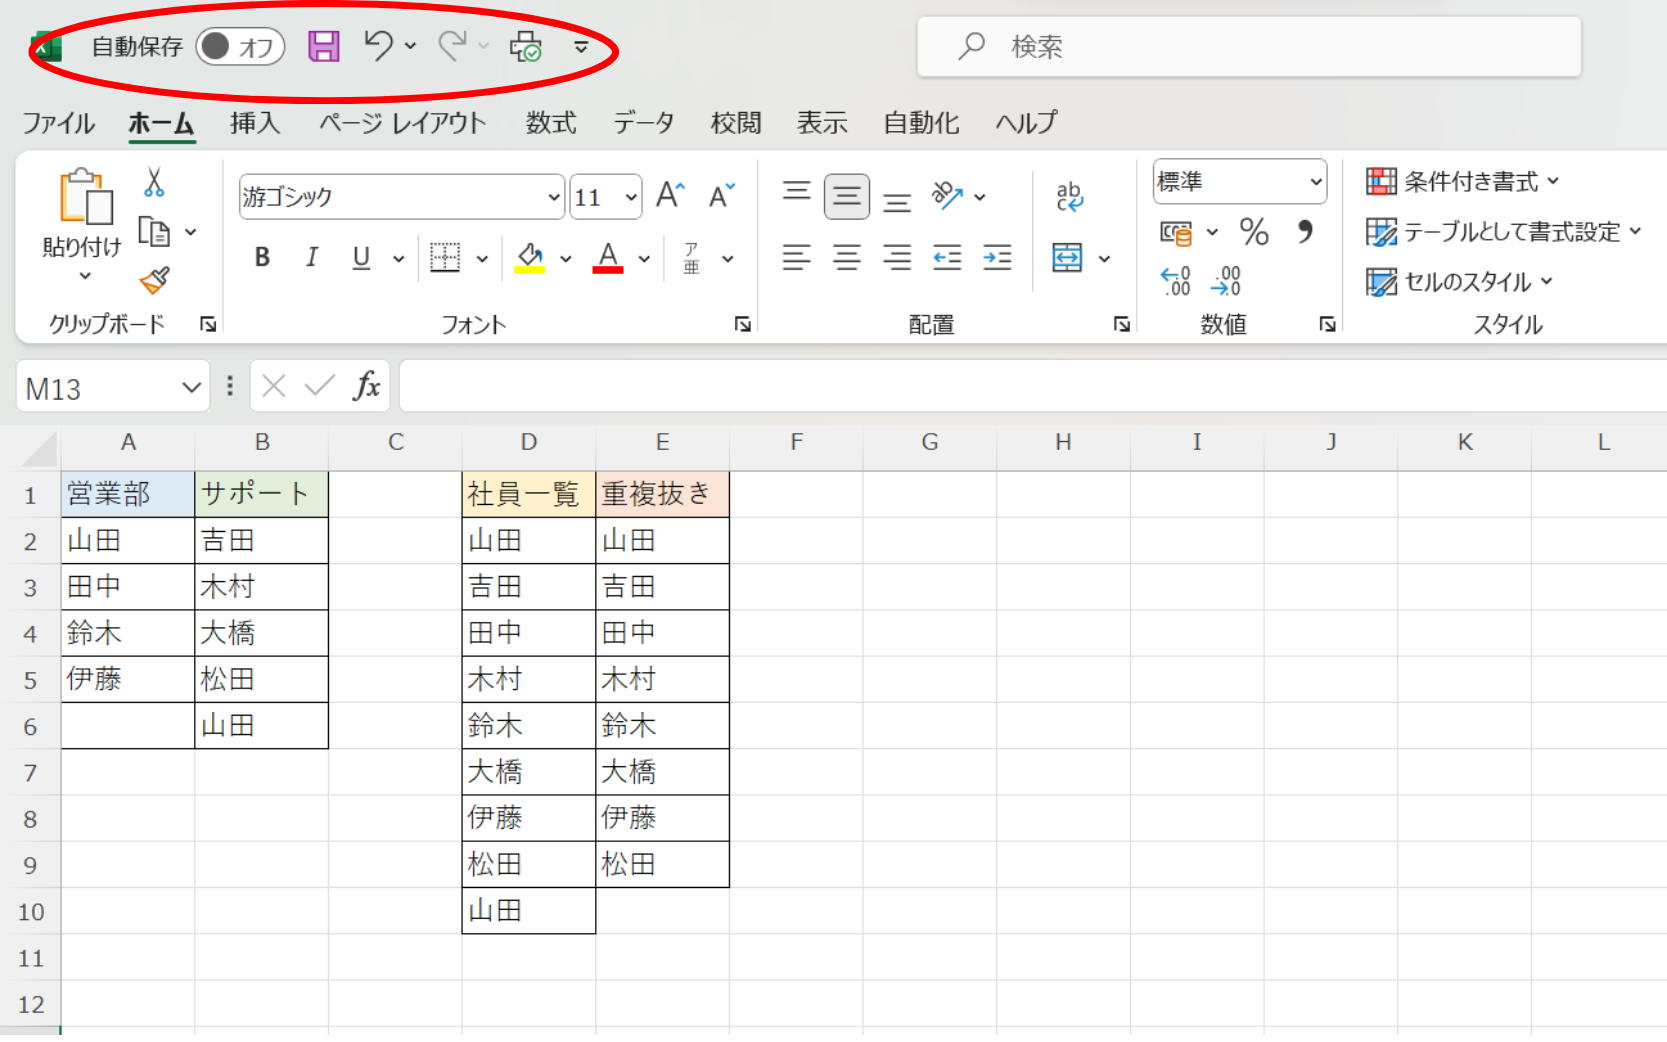Center text horizontally in cell
Viewport: 1667px width, 1042px height.
tap(847, 258)
